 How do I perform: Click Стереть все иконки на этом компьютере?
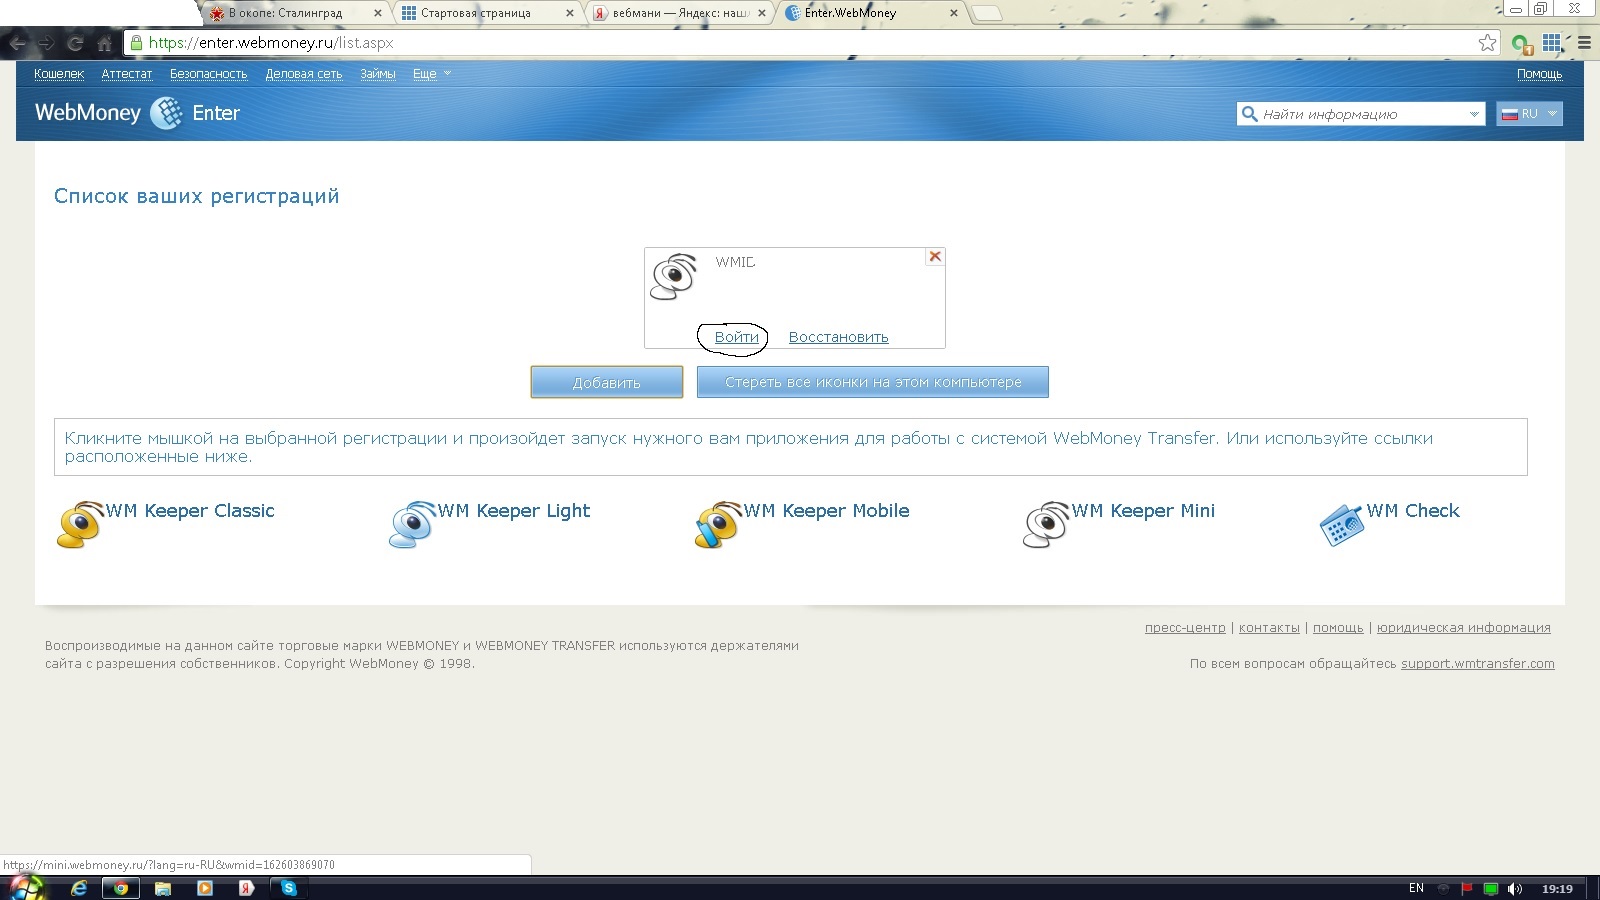(873, 382)
